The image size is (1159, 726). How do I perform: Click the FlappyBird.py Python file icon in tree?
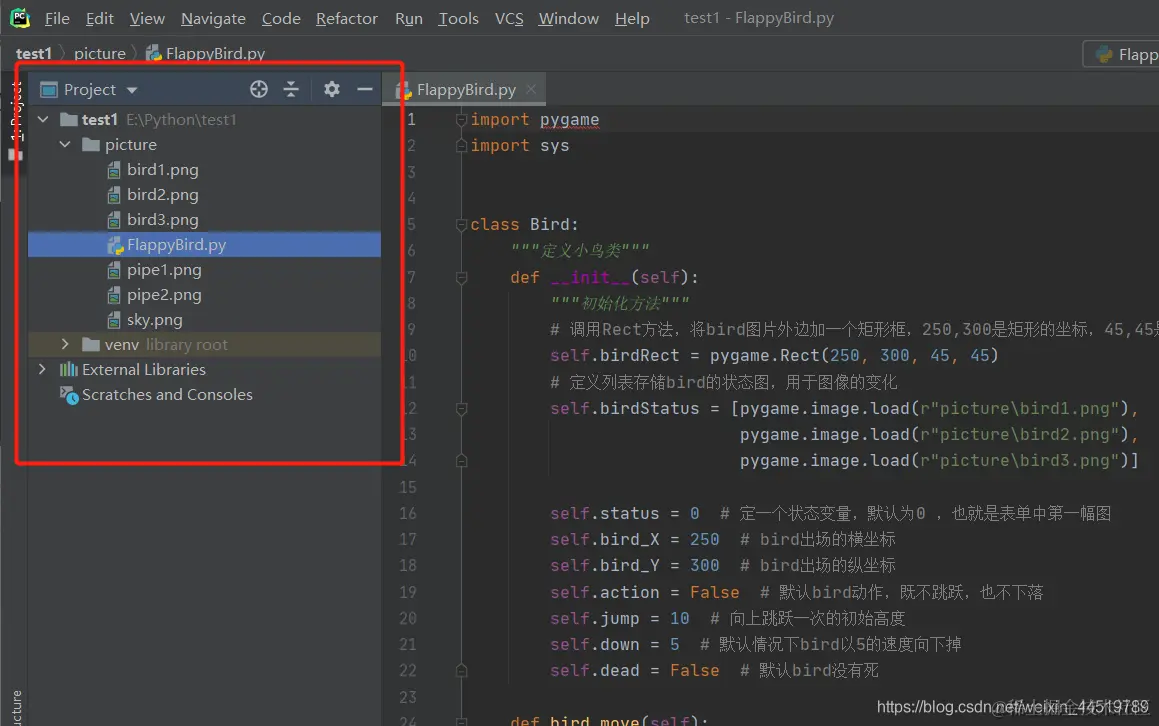click(115, 245)
